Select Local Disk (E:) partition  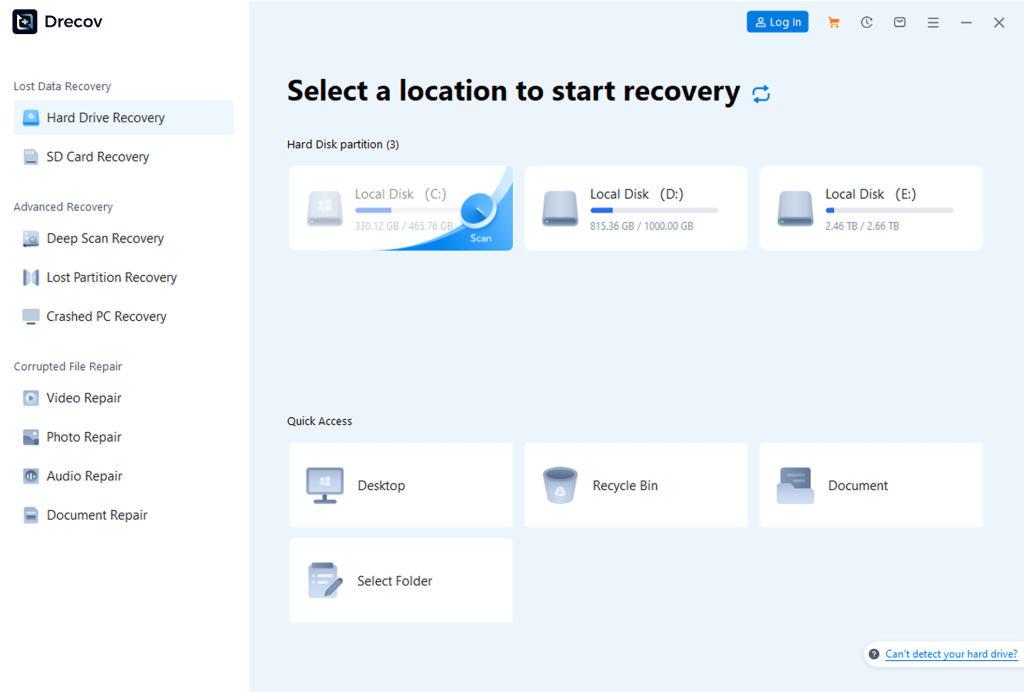coord(871,208)
